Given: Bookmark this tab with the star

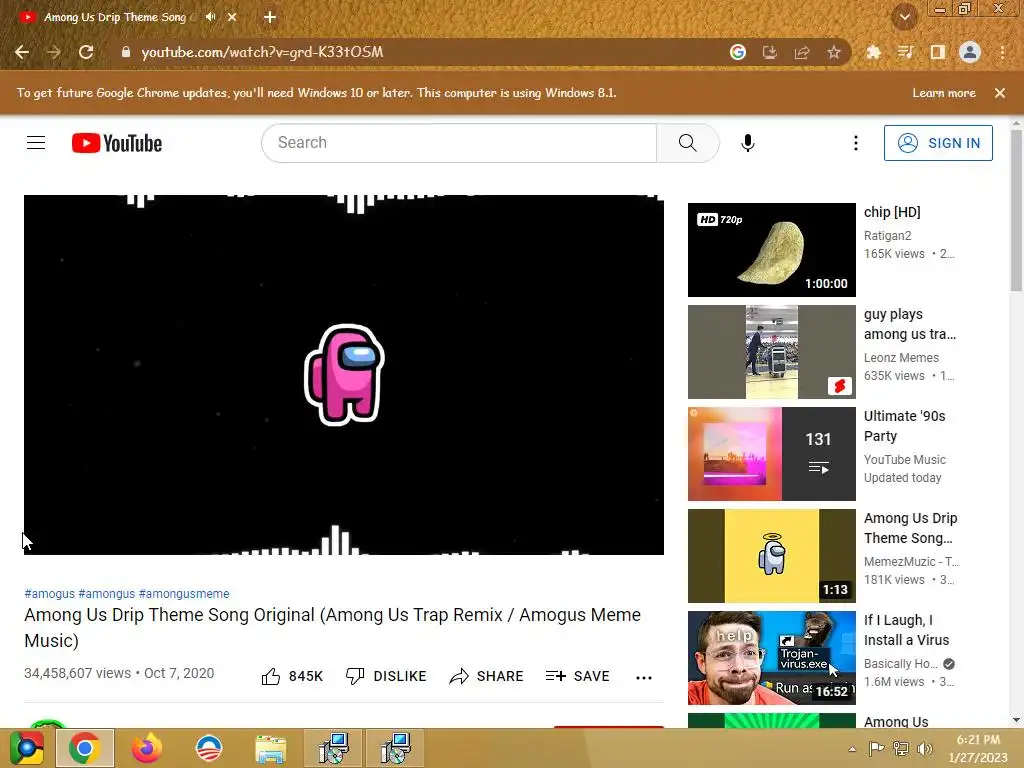Looking at the screenshot, I should click(x=834, y=52).
